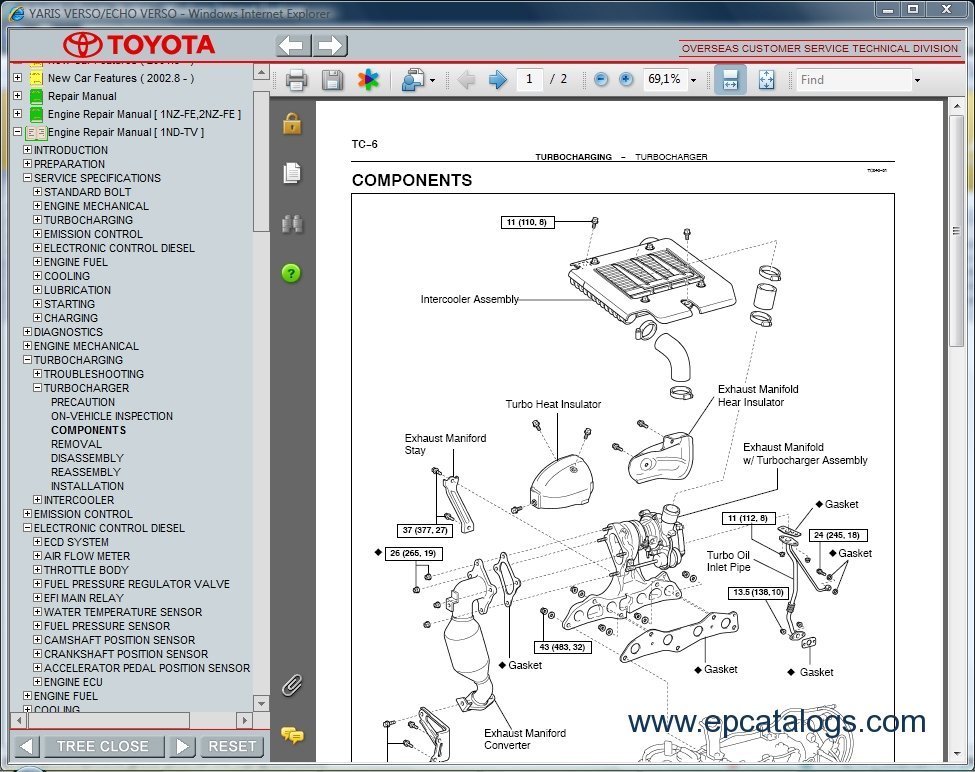The image size is (975, 772).
Task: Collapse the TURBOCHARGER tree node
Action: 38,388
